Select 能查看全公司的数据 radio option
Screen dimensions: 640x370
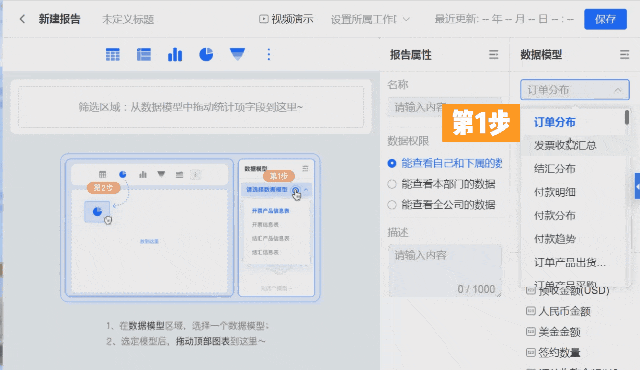pyautogui.click(x=441, y=204)
